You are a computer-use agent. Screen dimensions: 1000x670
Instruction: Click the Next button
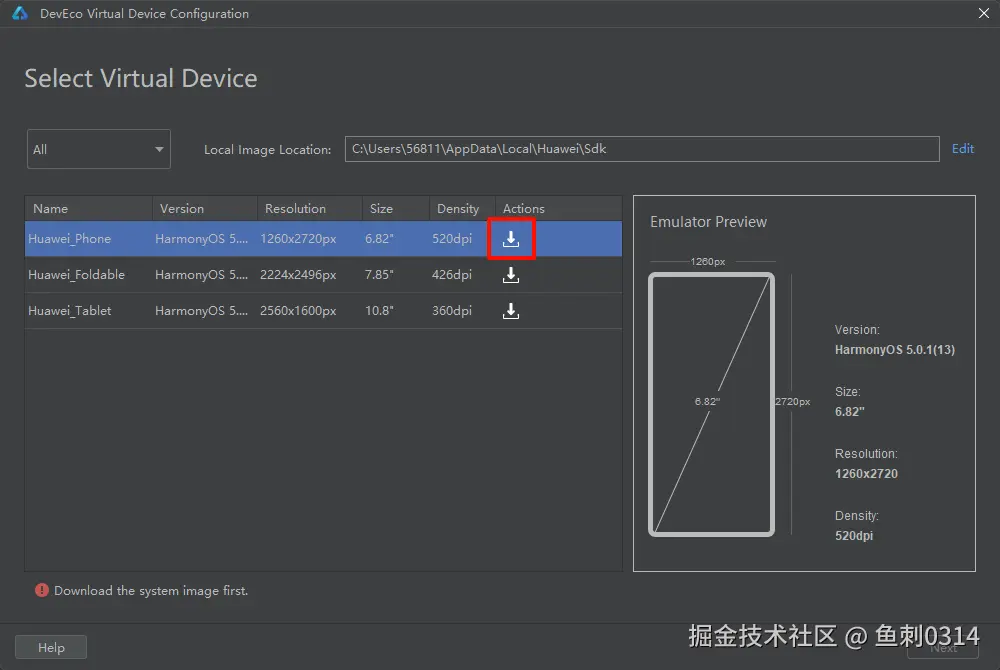pos(943,648)
